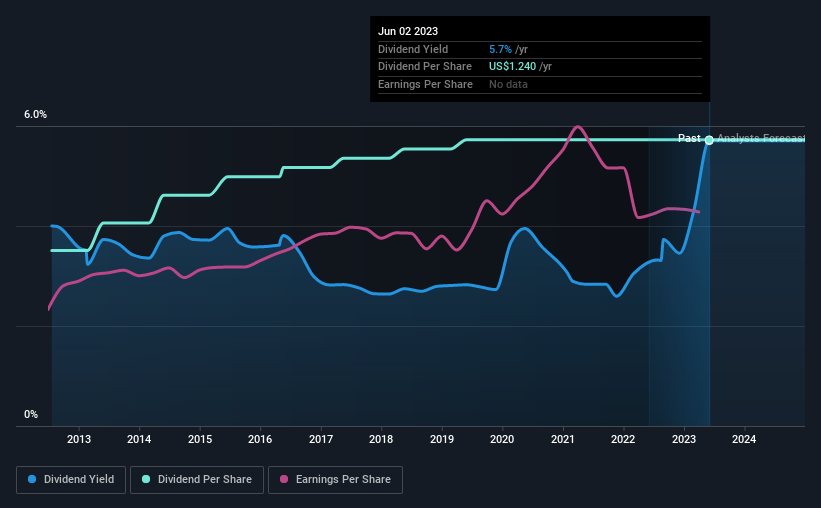Click the 'Jun 02 2023' tooltip date
Screen dimensions: 821x508
pyautogui.click(x=408, y=31)
